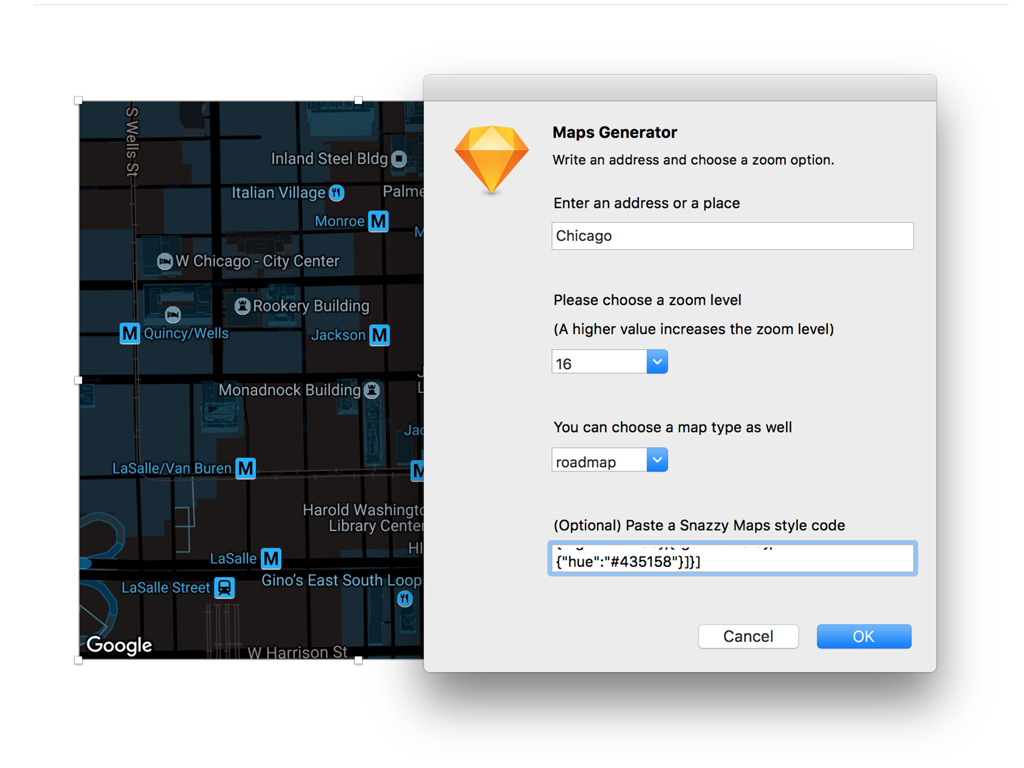Image resolution: width=1024 pixels, height=768 pixels.
Task: Click the Chicago address input field
Action: [732, 236]
